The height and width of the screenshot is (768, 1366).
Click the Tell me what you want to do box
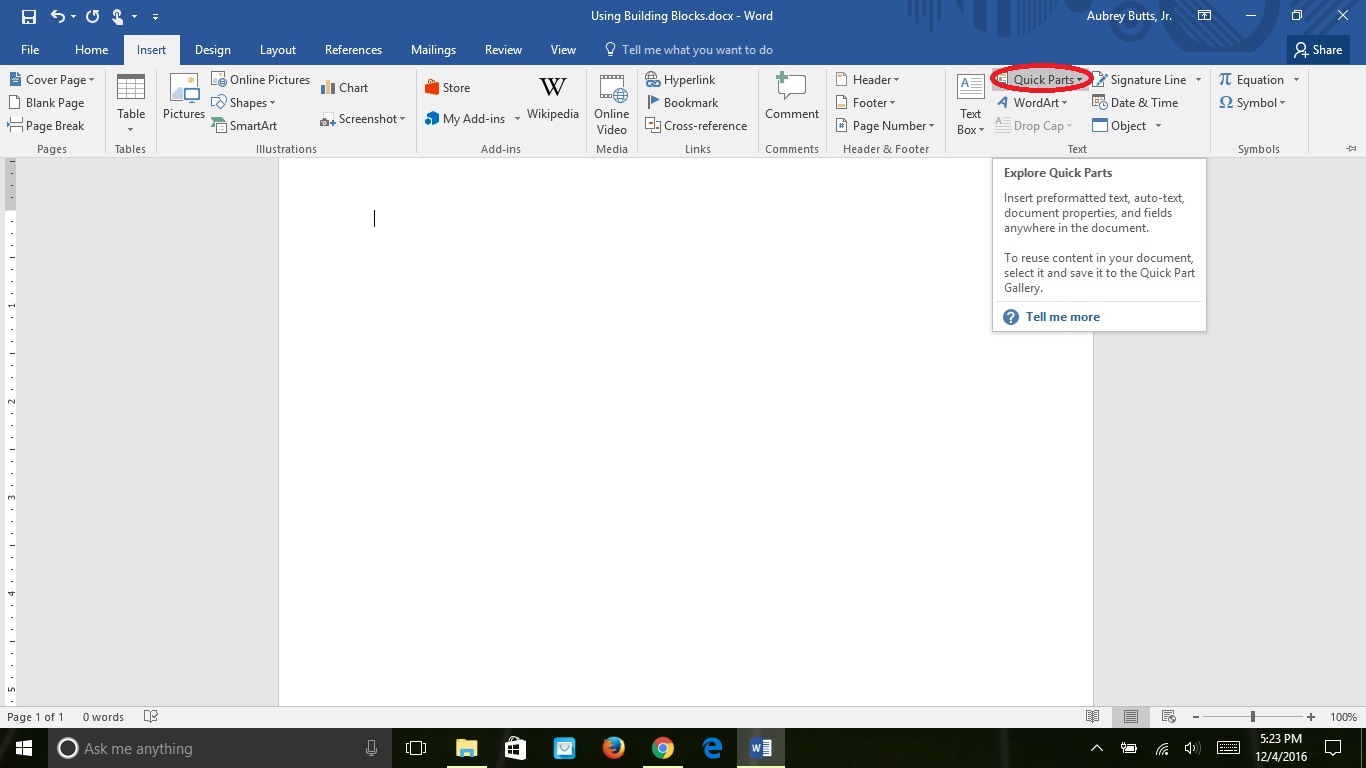coord(689,50)
